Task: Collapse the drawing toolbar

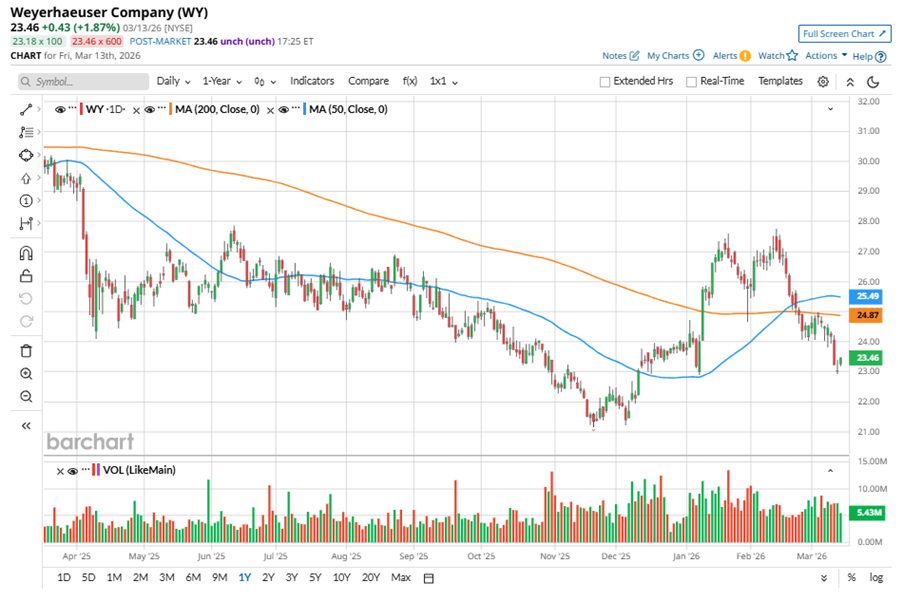Action: (x=26, y=426)
